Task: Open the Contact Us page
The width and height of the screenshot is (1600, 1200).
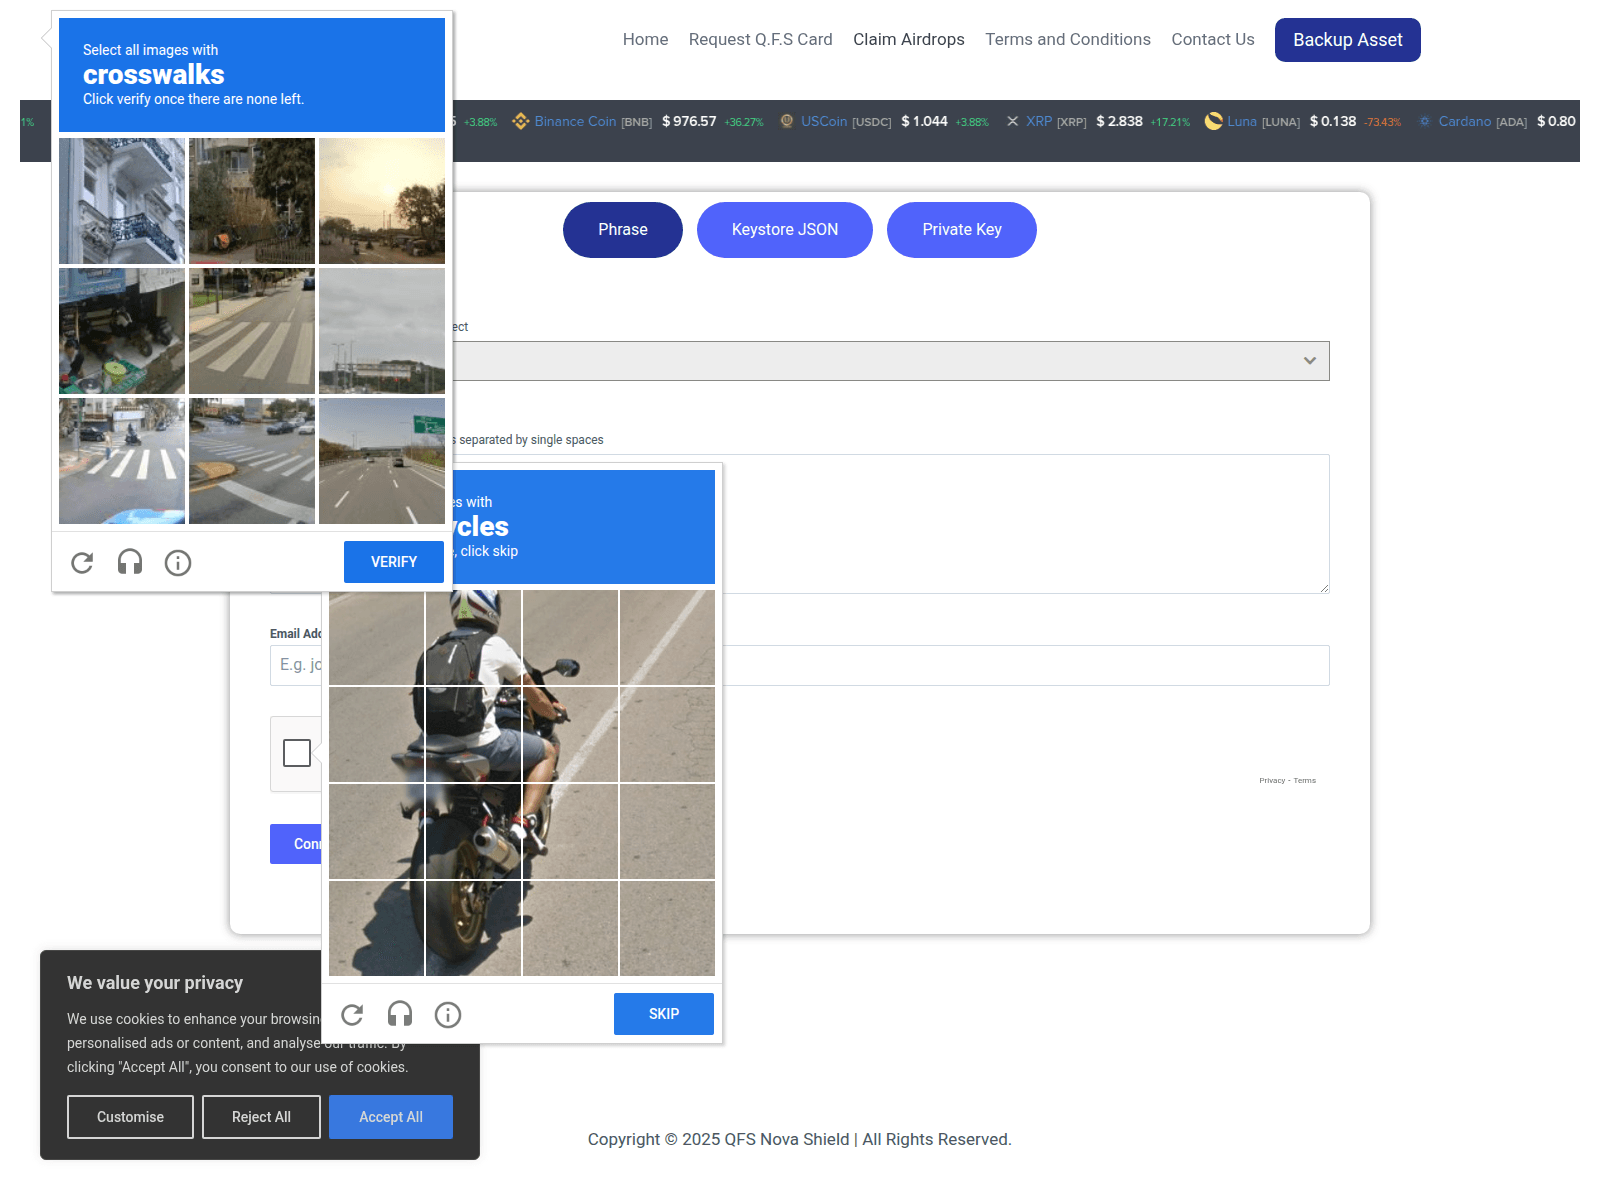Action: 1213,40
